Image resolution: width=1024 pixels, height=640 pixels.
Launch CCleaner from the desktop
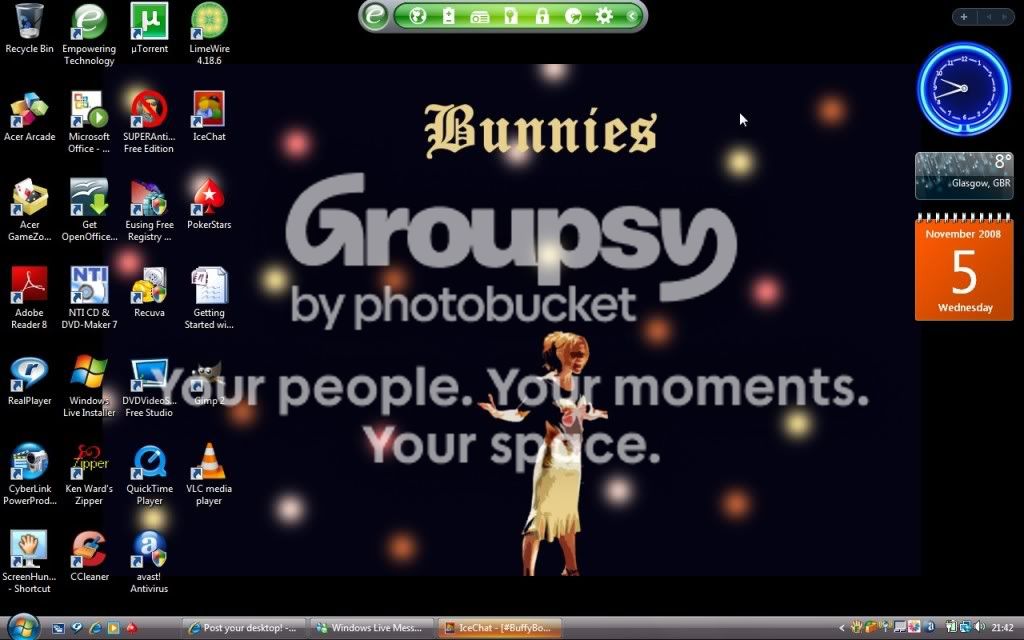point(89,557)
